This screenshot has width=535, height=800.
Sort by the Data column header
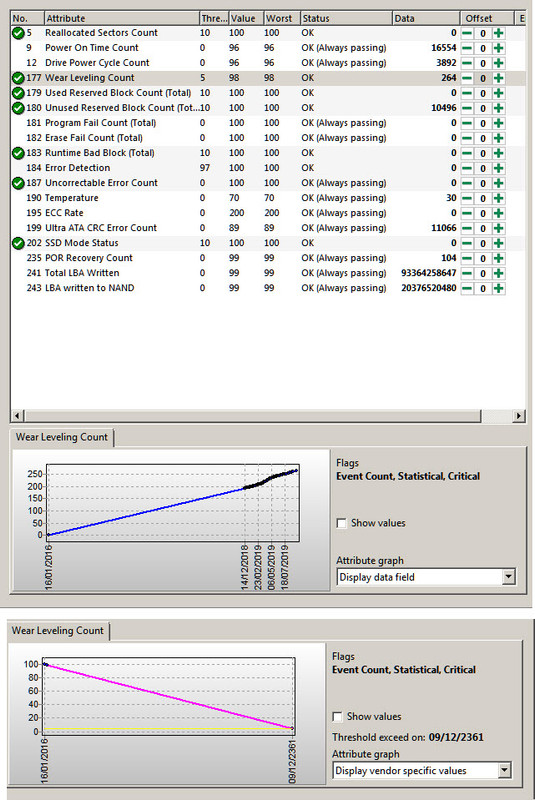tap(426, 18)
